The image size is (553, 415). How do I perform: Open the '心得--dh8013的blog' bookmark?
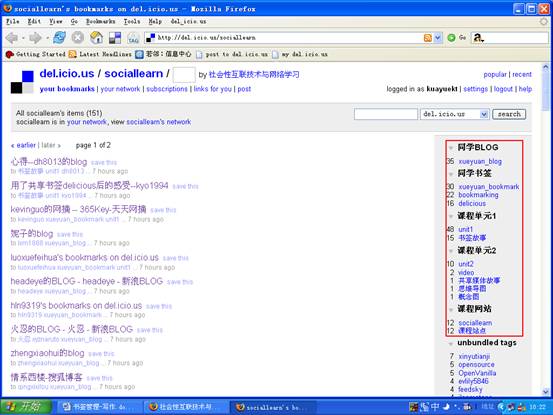coord(49,162)
